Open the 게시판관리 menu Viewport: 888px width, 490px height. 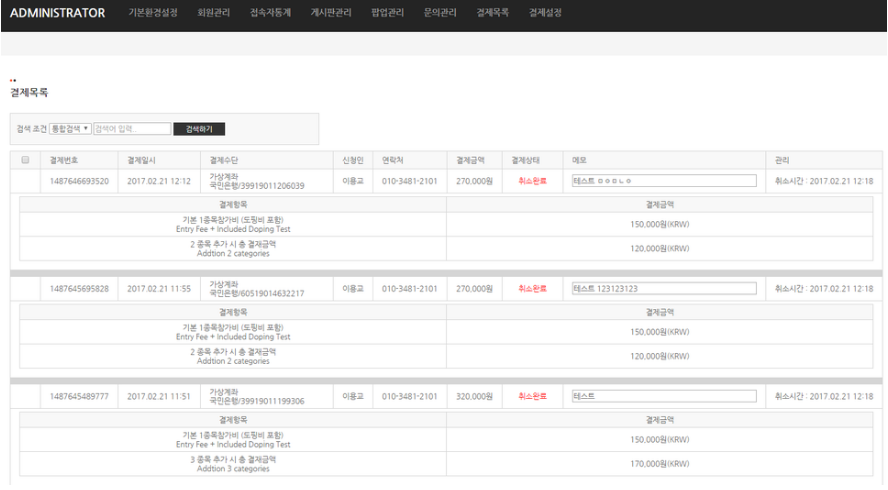point(331,13)
